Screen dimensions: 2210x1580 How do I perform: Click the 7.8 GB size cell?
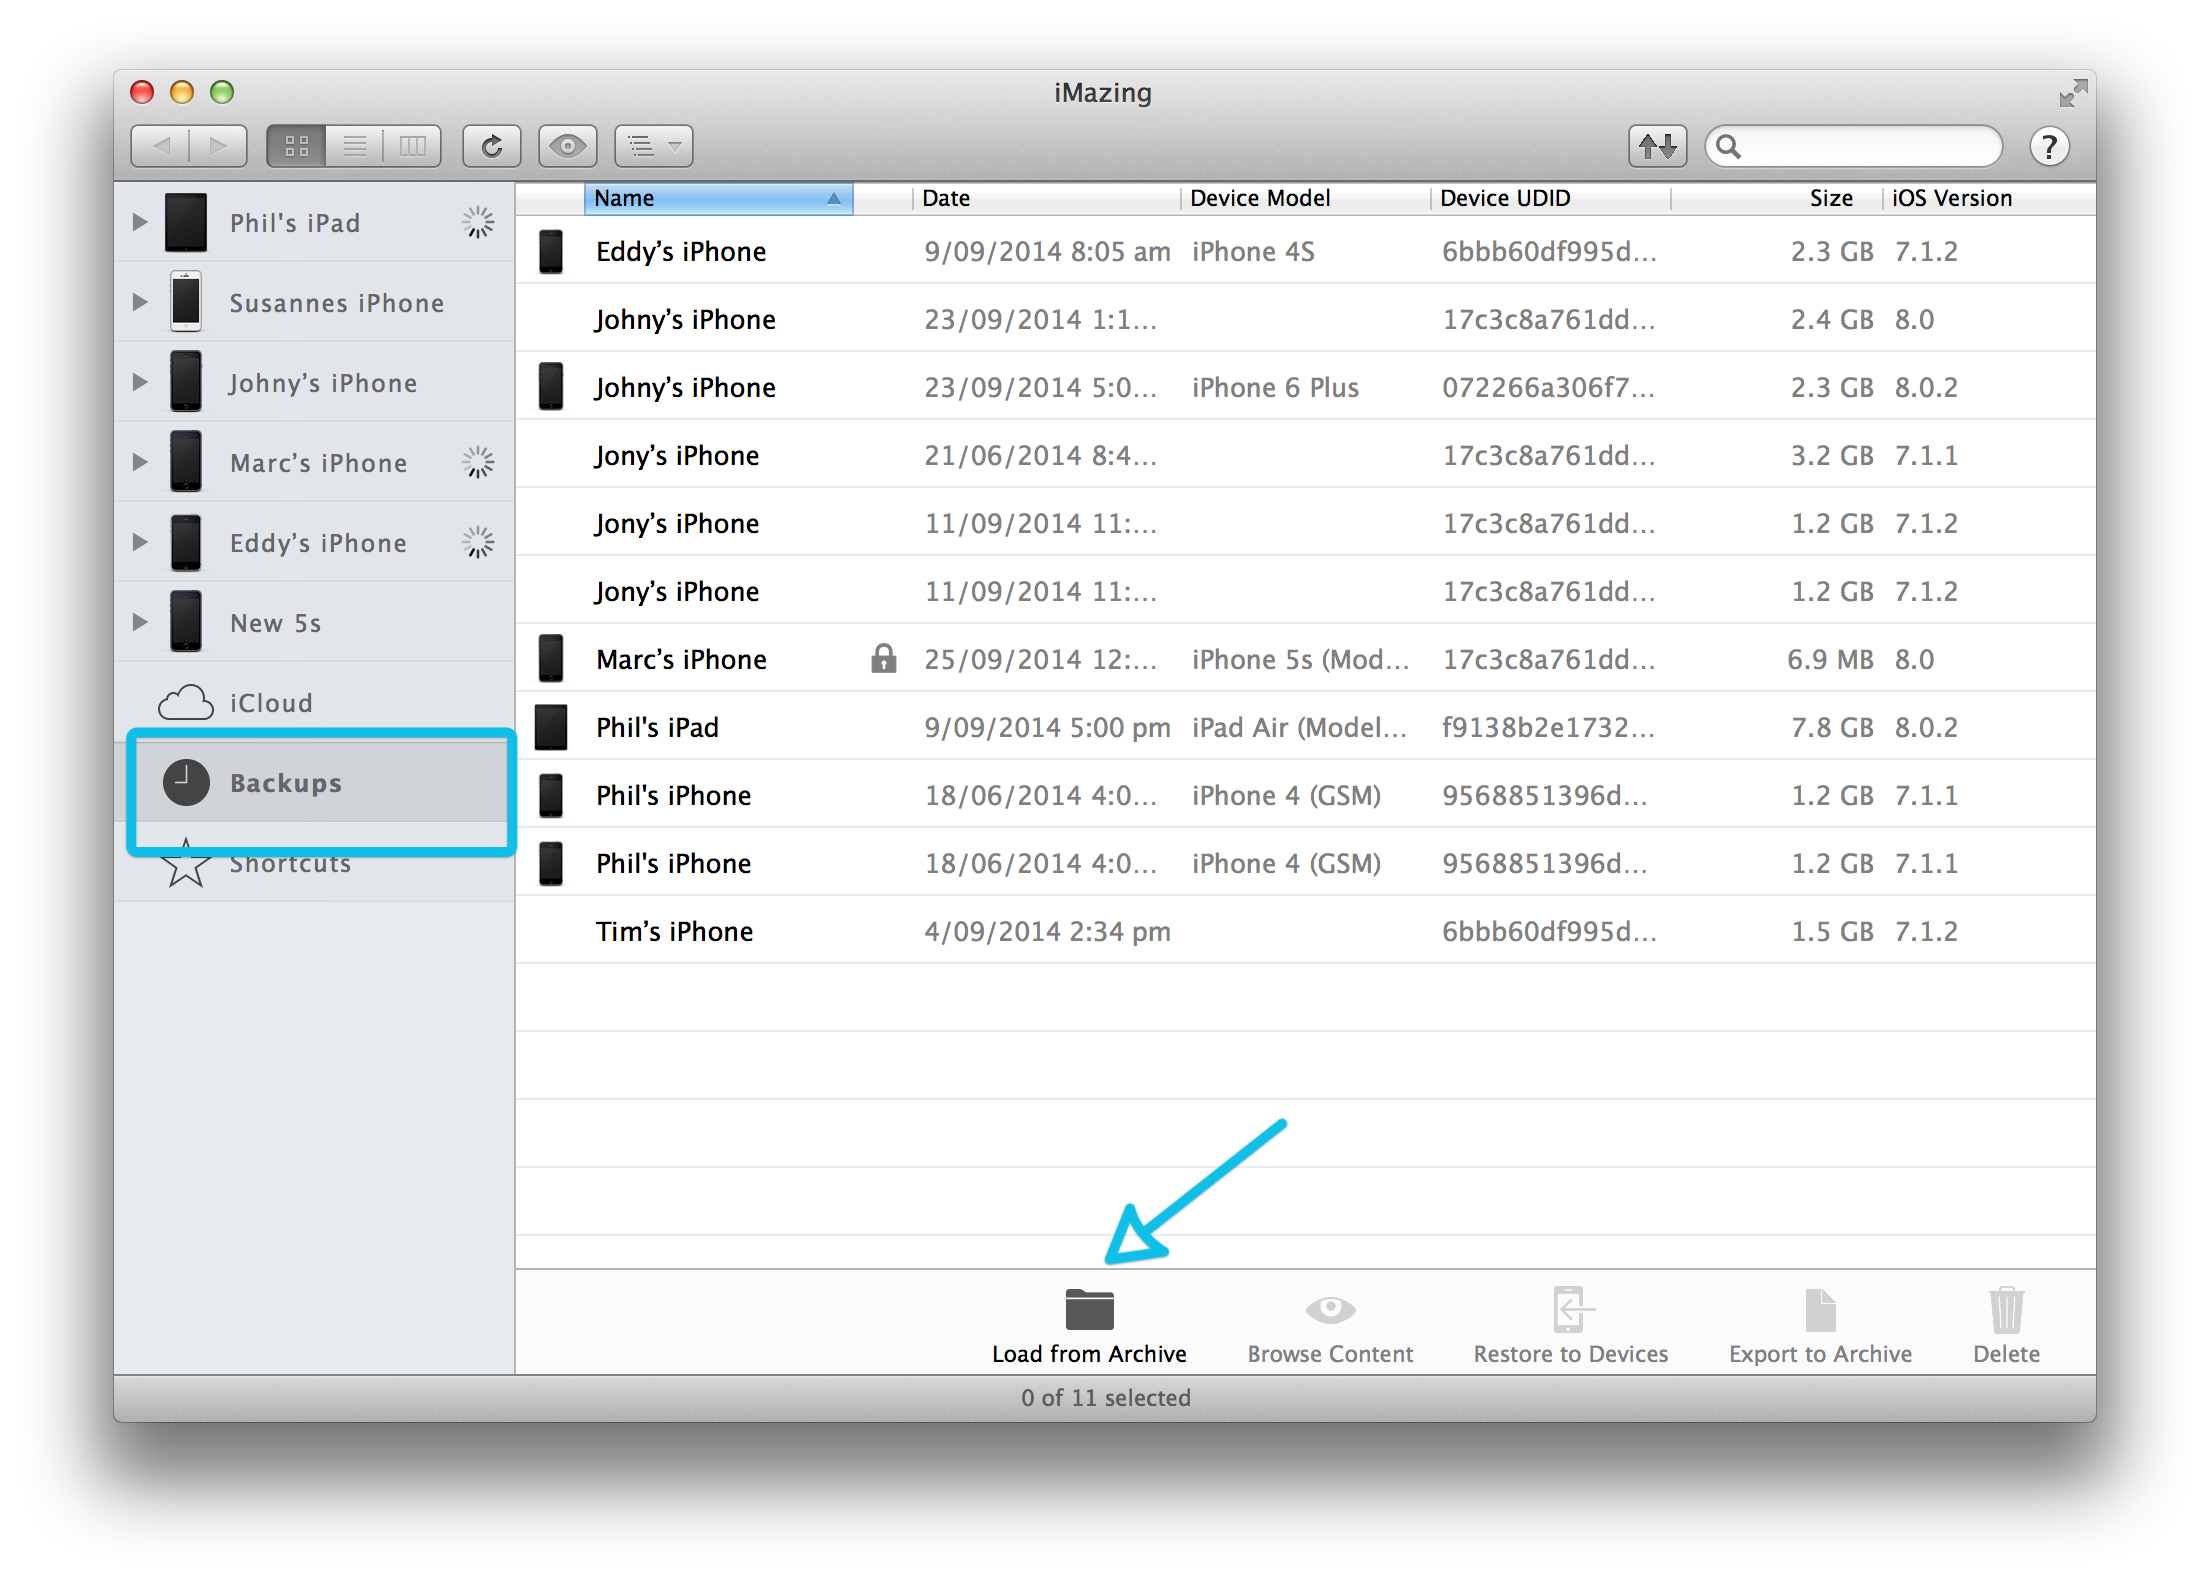click(1831, 728)
